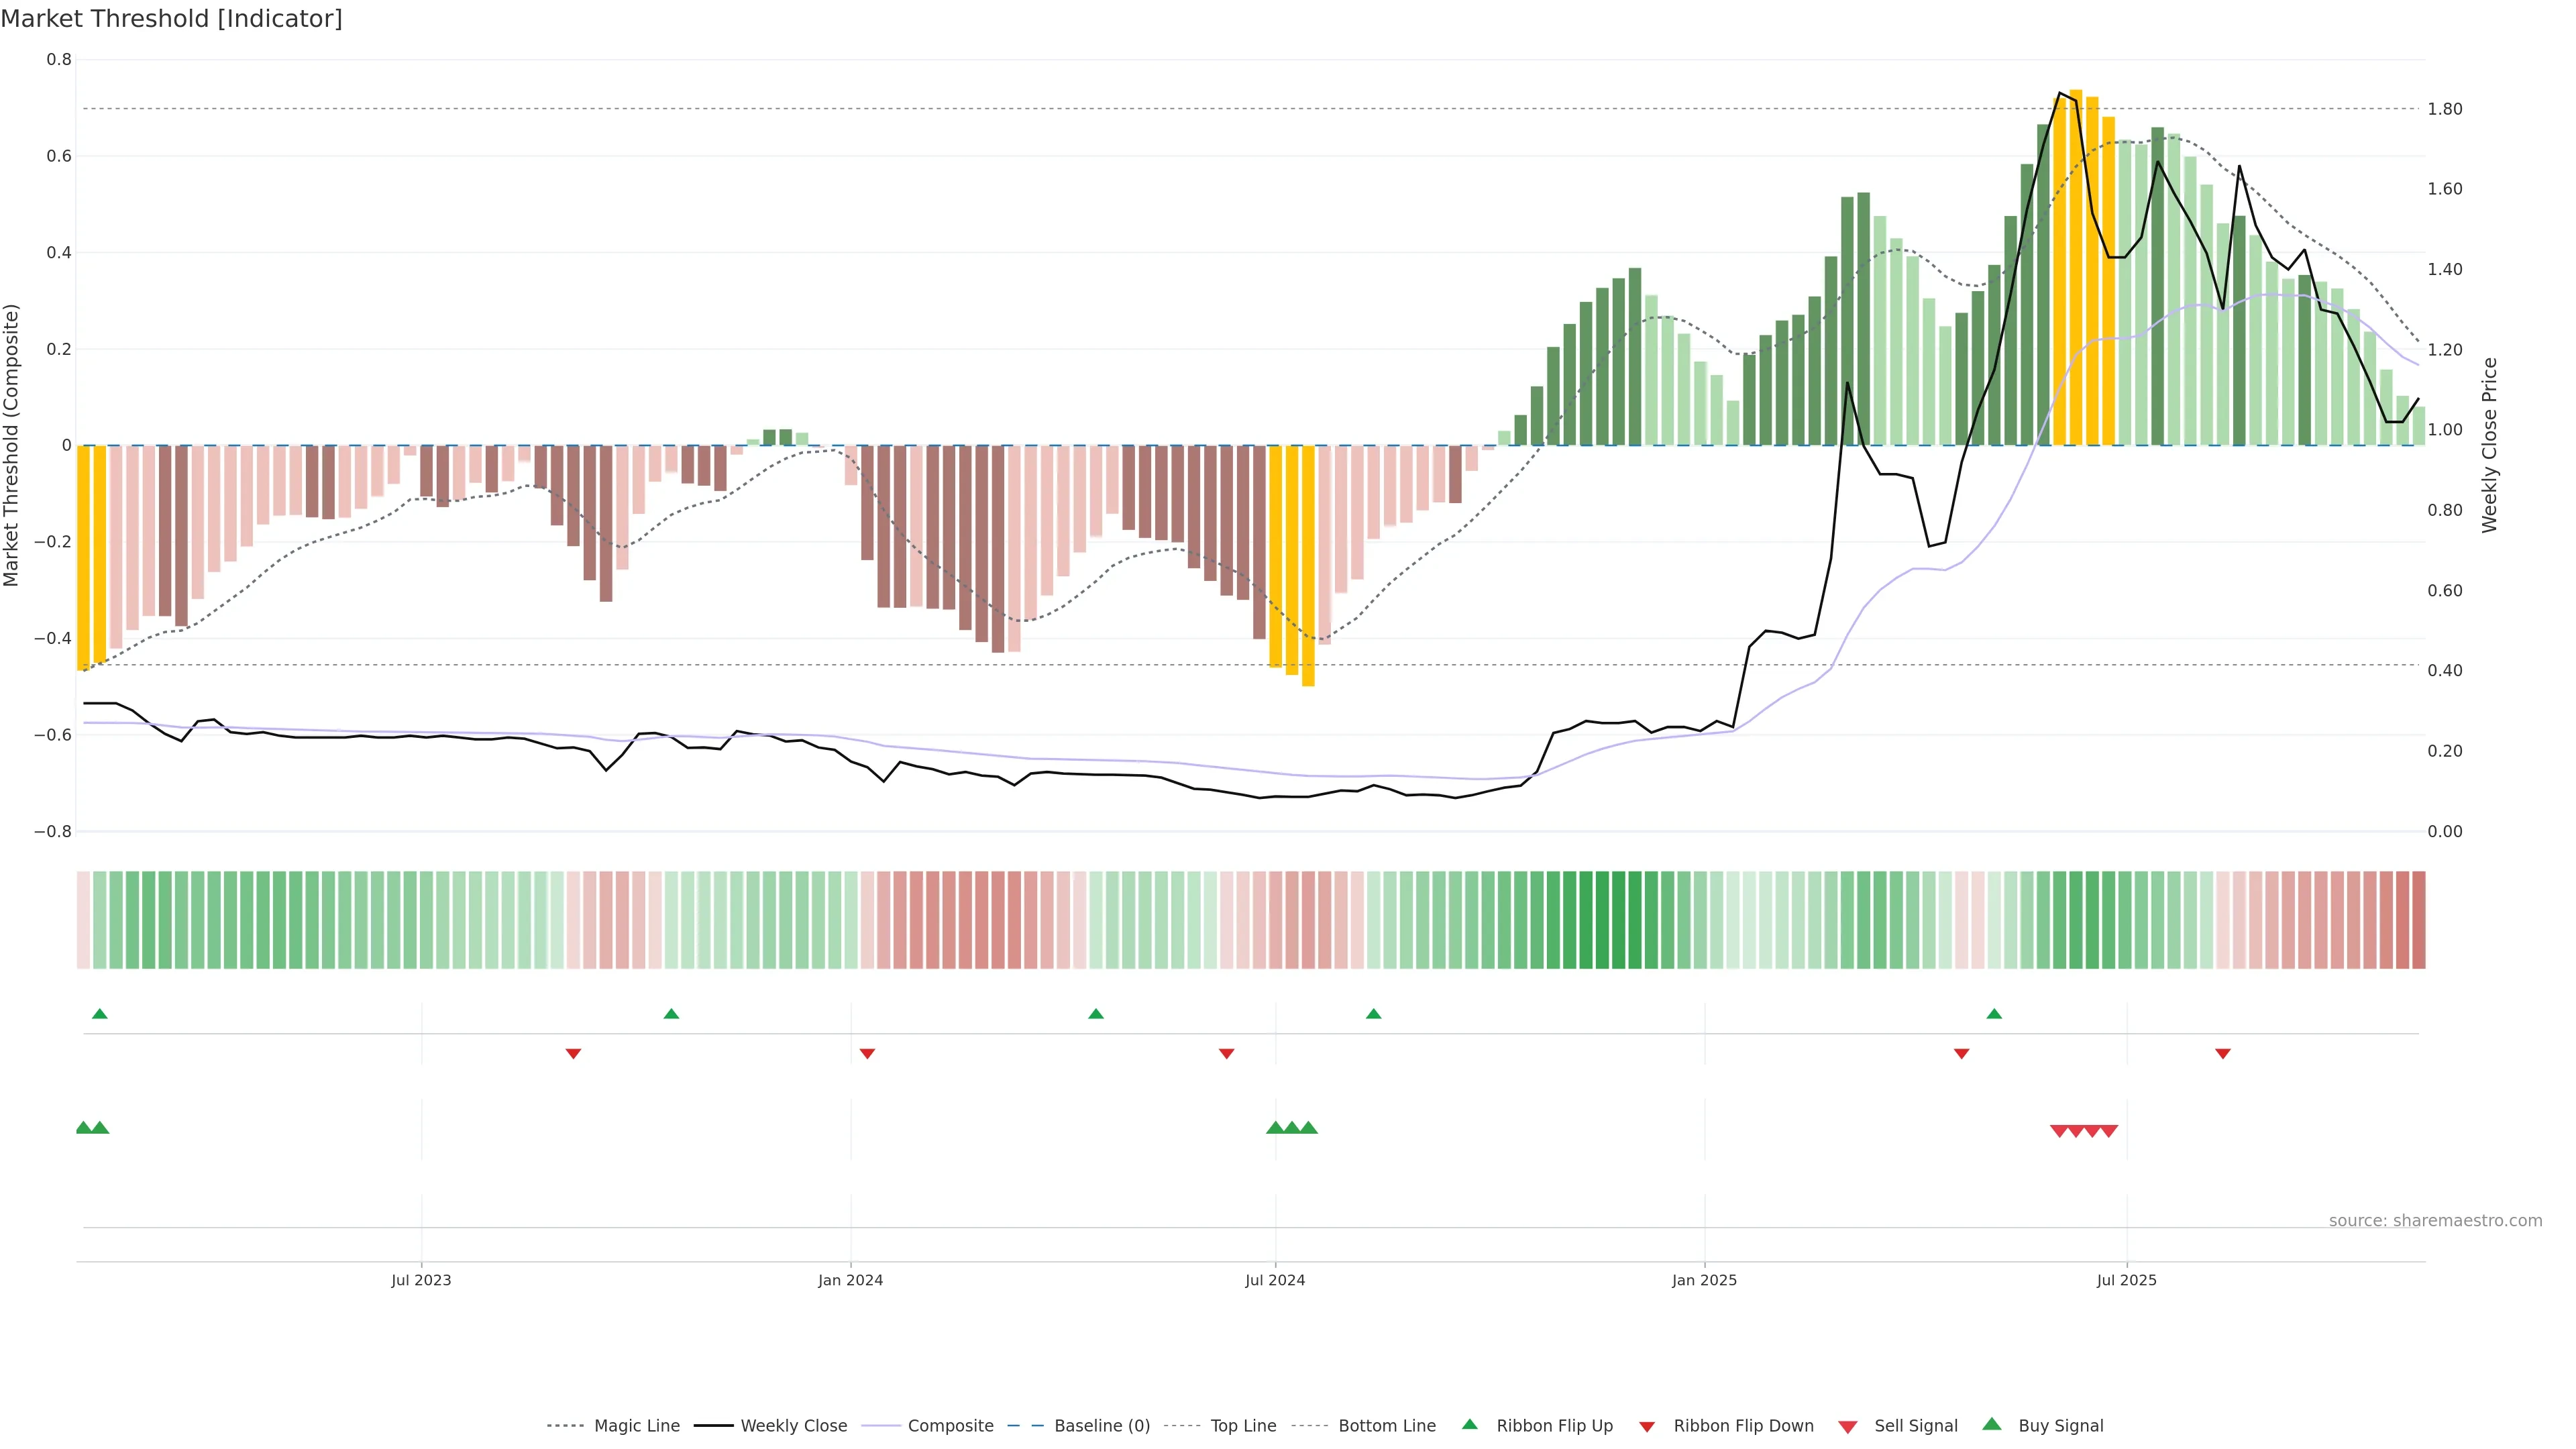Click the Jul 2024 x-axis label
The width and height of the screenshot is (2576, 1449).
point(1275,1280)
